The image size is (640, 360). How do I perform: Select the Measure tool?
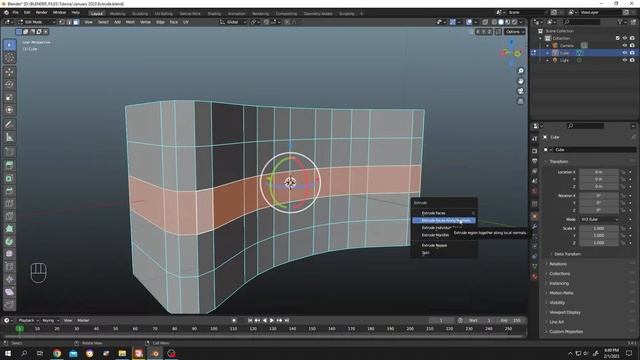point(9,137)
